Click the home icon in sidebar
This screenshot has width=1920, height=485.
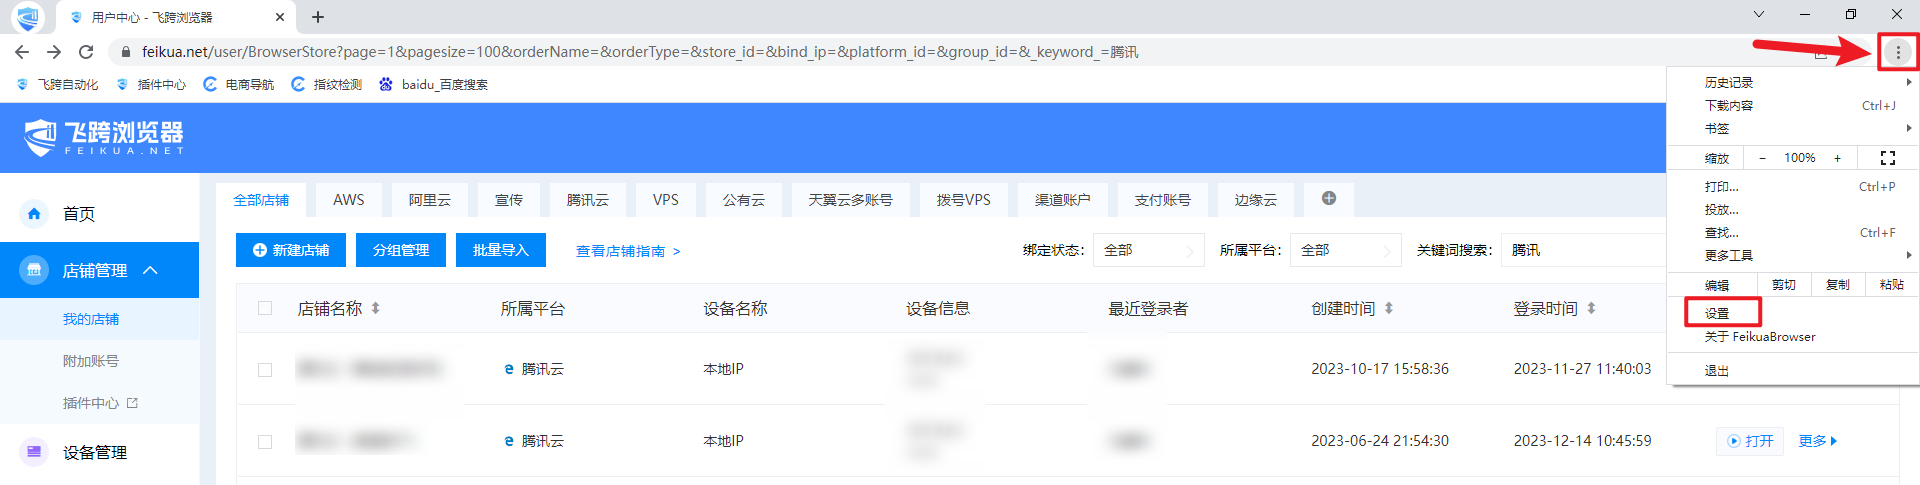click(34, 214)
